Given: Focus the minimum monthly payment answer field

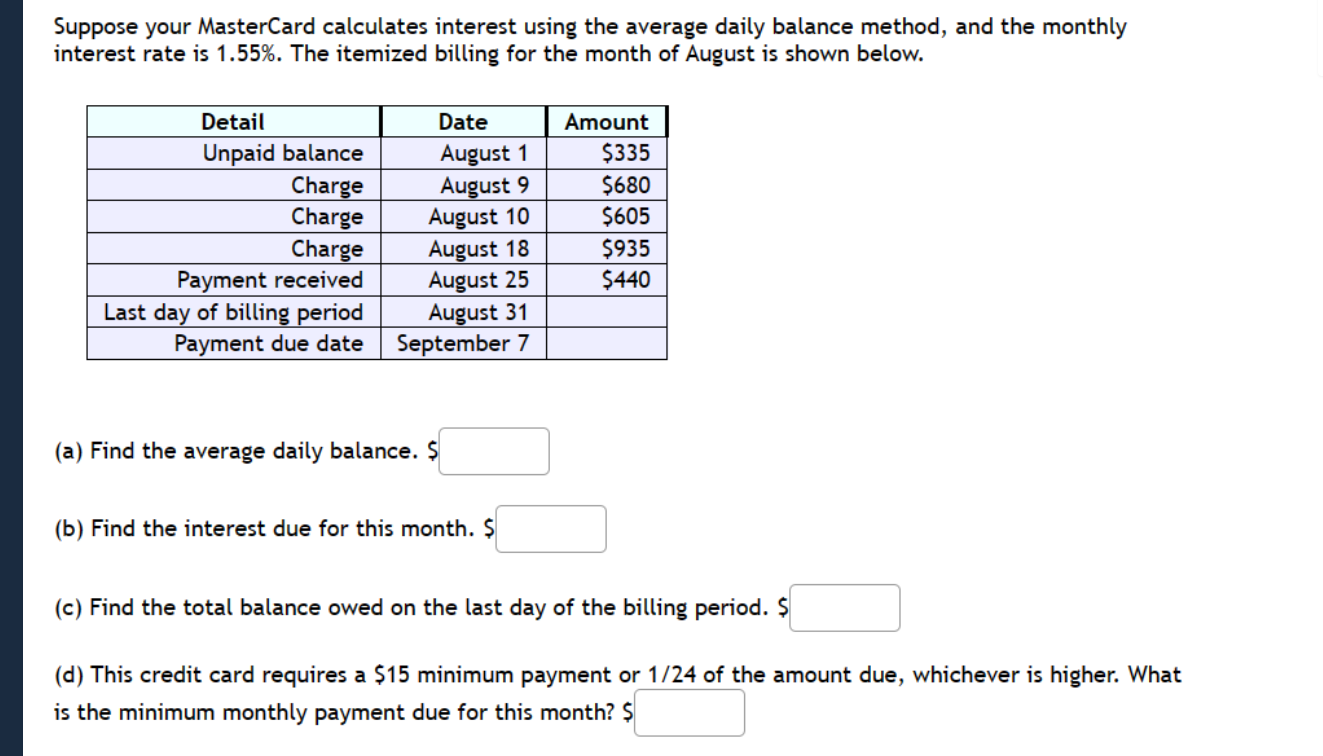Looking at the screenshot, I should tap(690, 713).
